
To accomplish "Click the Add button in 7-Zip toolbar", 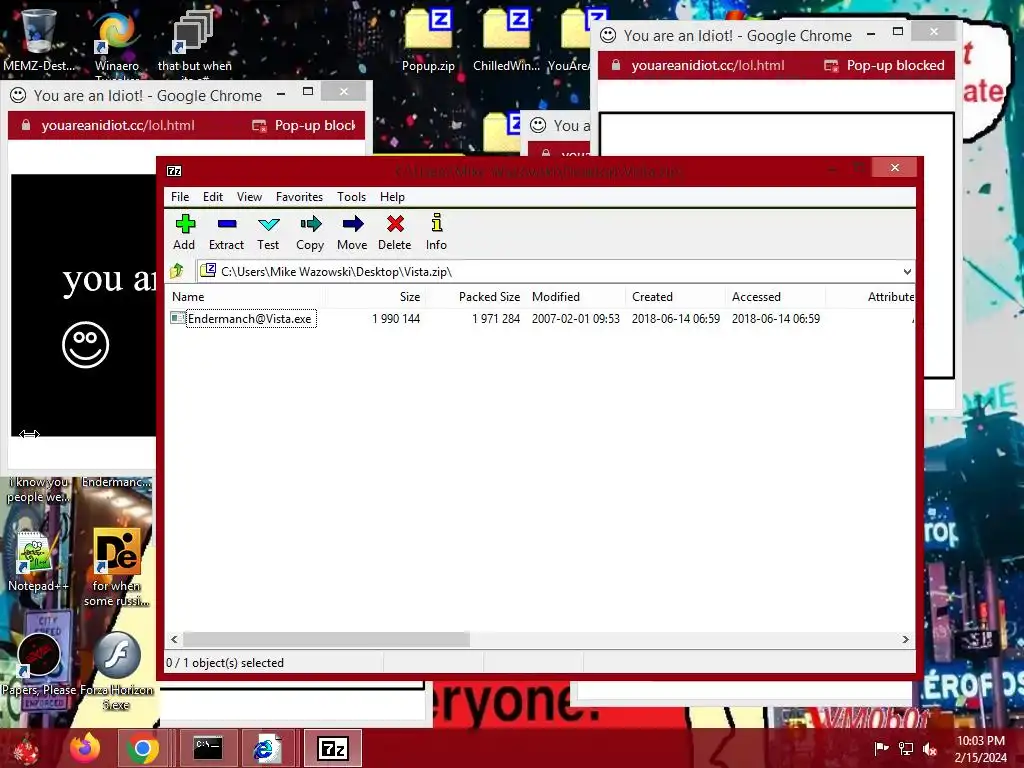I will 184,232.
